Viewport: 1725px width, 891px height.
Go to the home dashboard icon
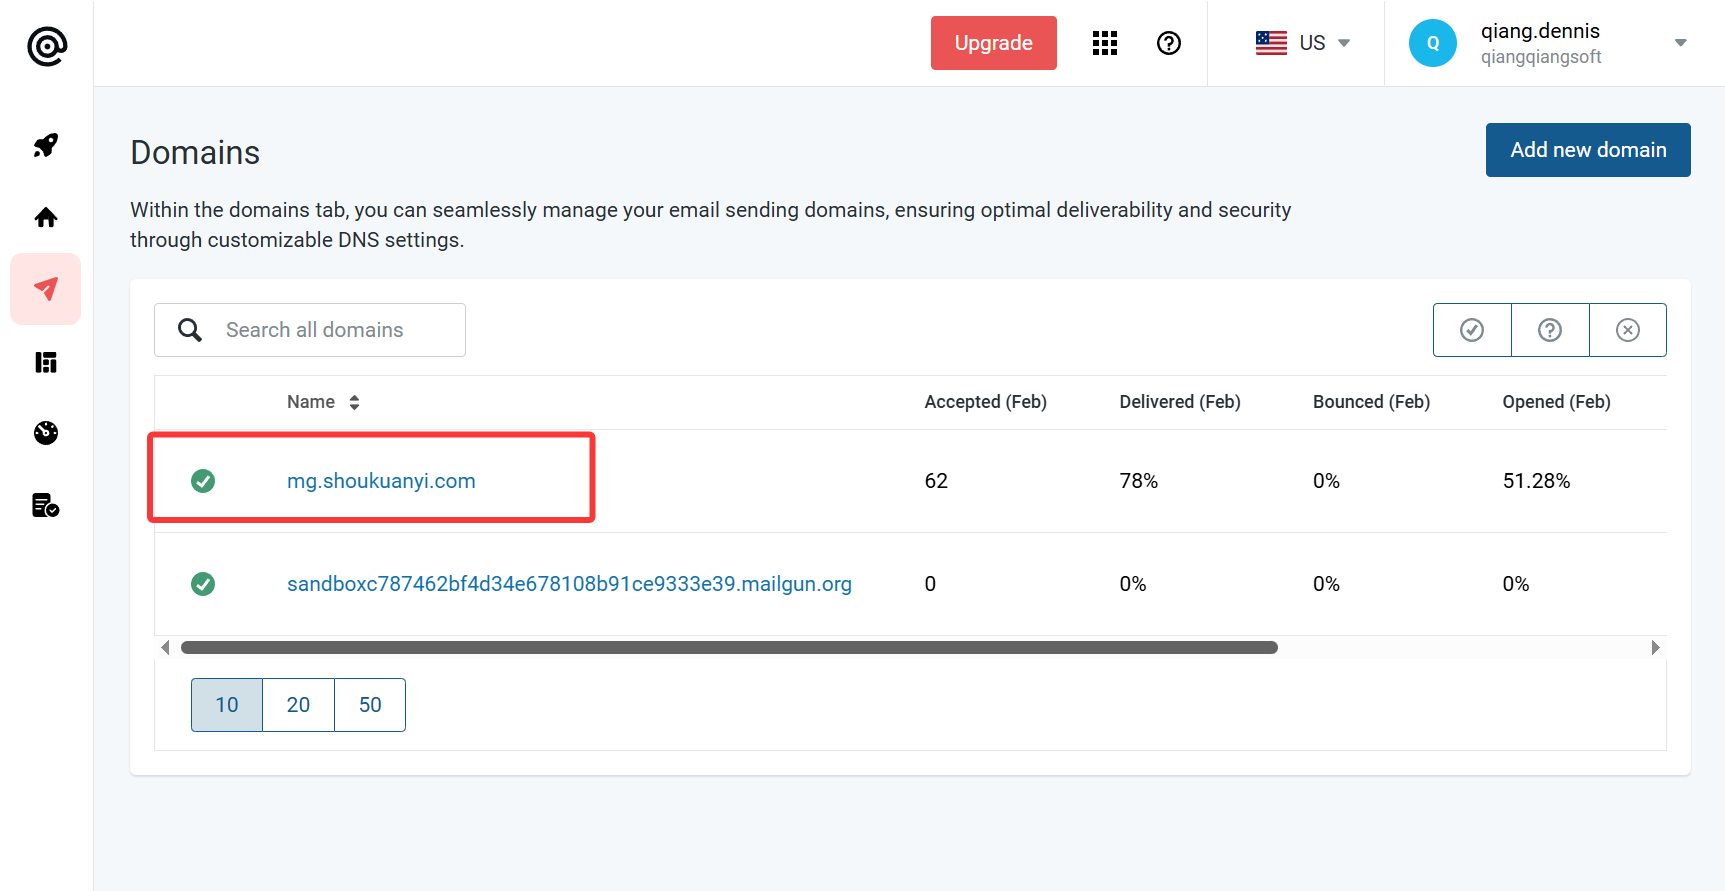point(46,218)
